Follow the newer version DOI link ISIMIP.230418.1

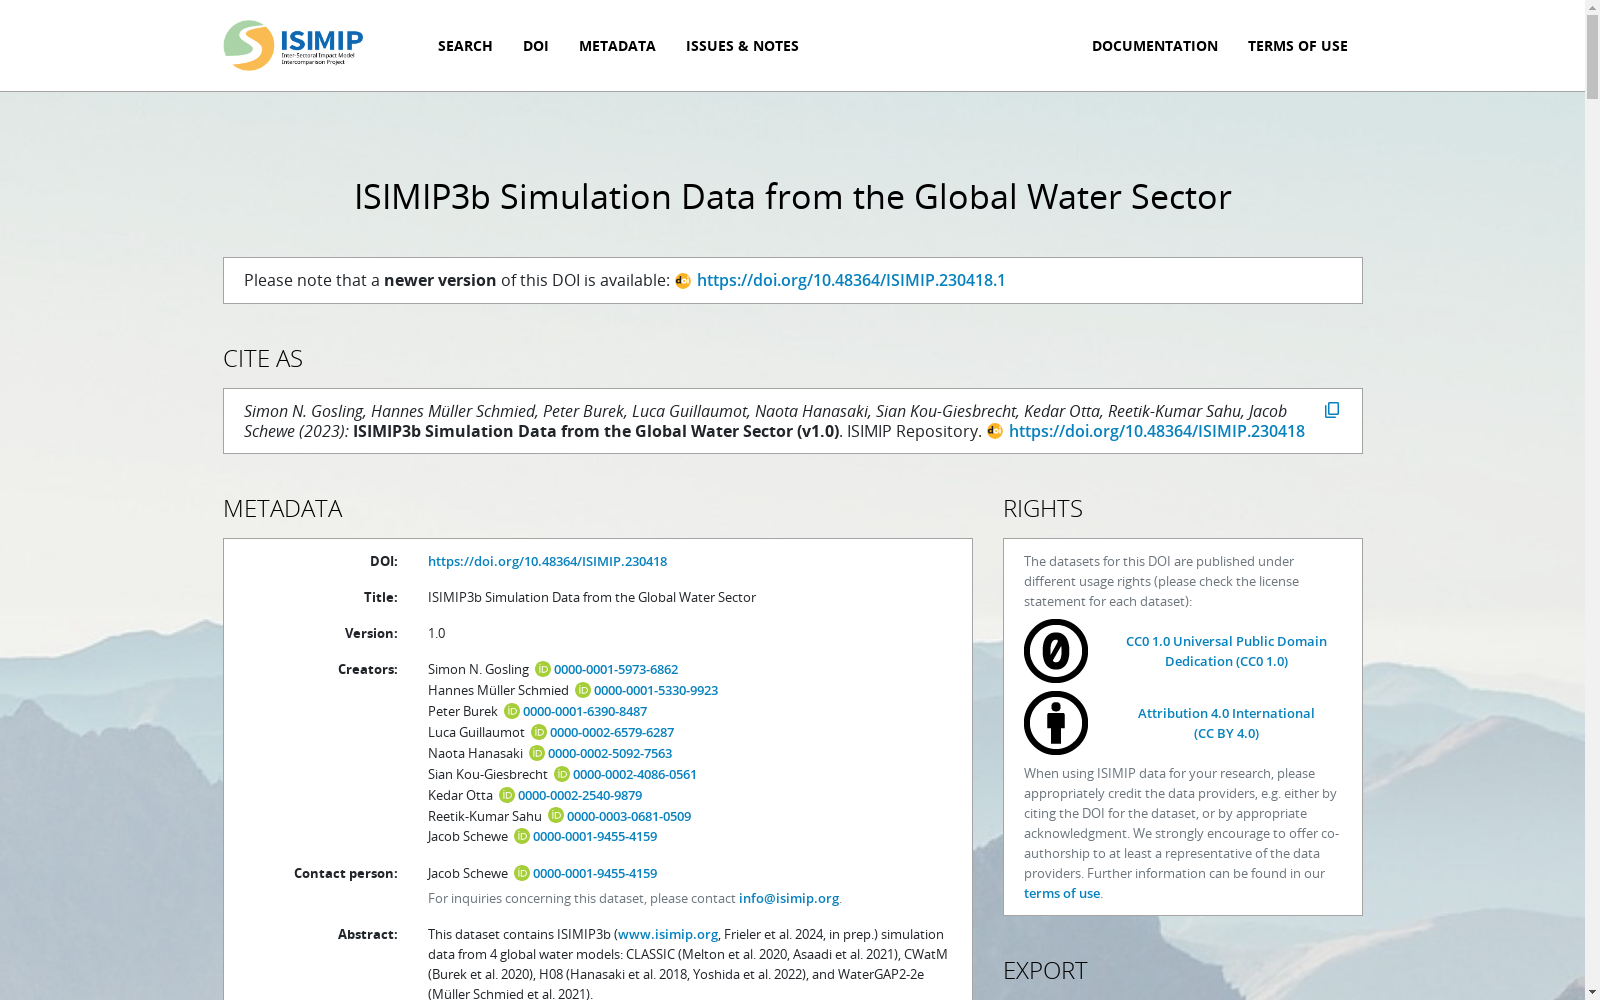click(x=851, y=280)
